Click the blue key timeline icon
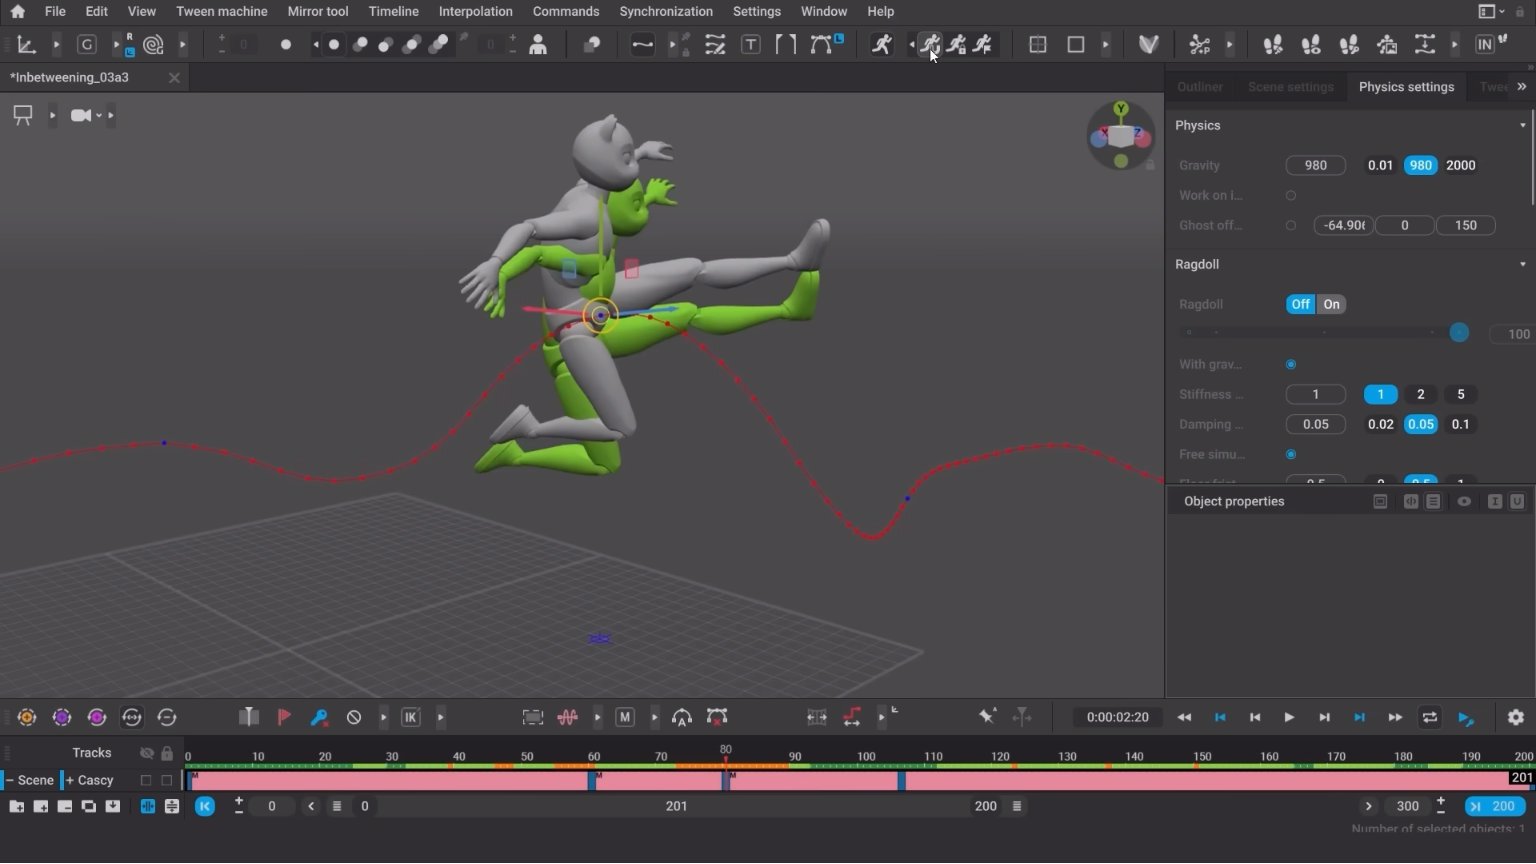The image size is (1536, 864). click(319, 718)
